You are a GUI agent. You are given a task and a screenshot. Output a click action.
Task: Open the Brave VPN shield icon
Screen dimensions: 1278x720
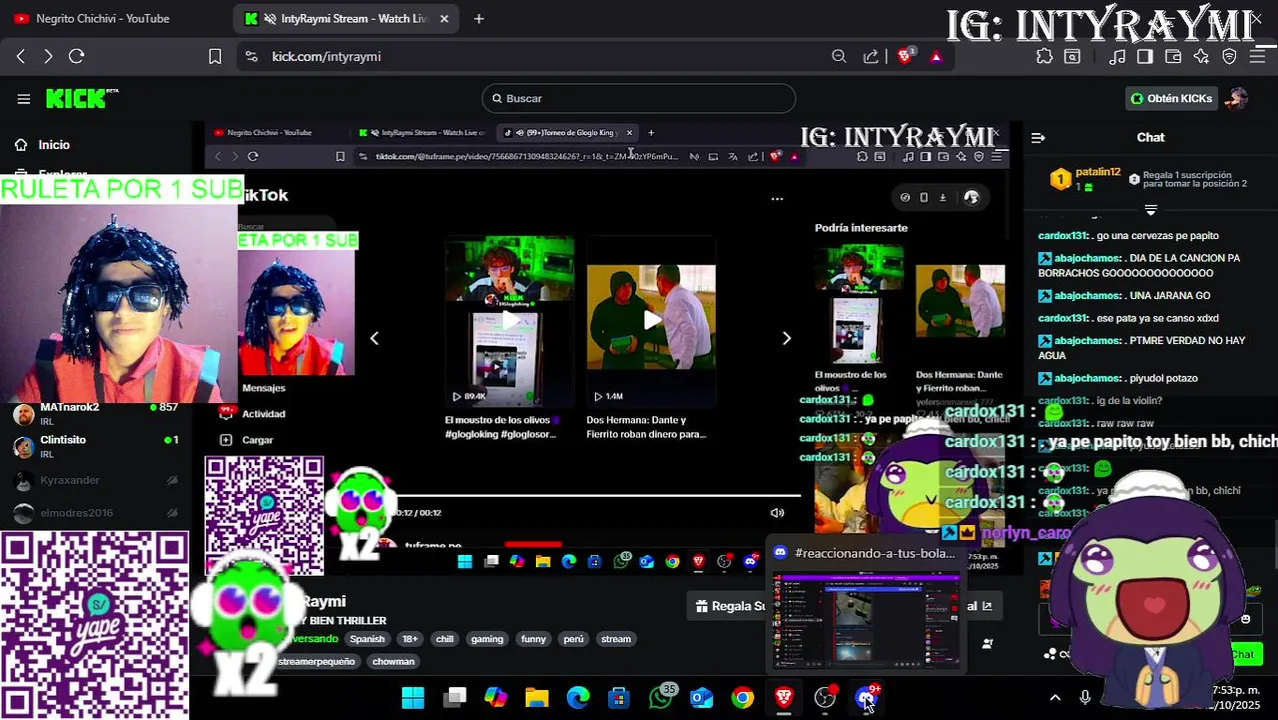pyautogui.click(x=1229, y=57)
